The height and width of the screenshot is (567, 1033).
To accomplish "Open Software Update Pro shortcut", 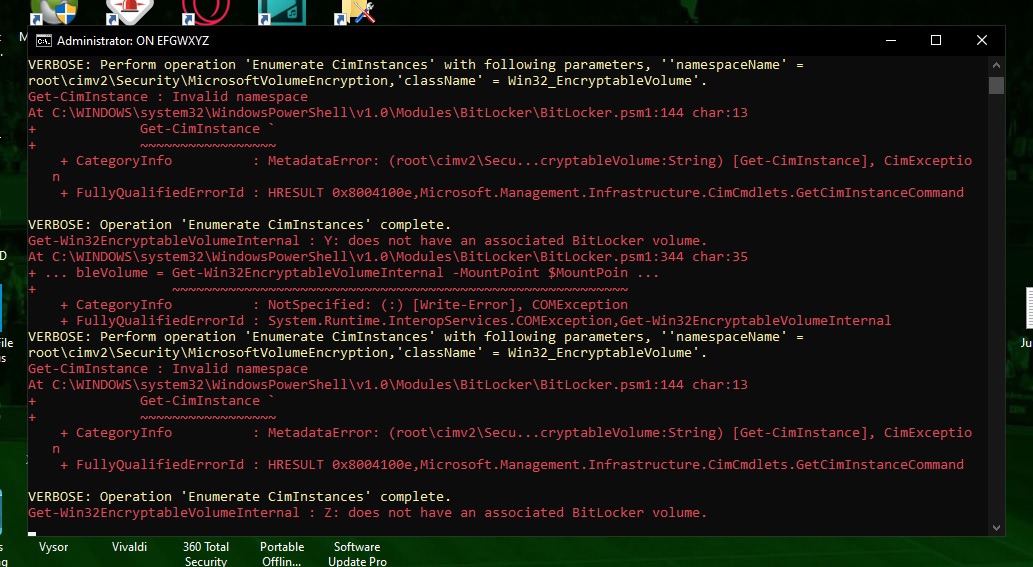I will [x=357, y=553].
